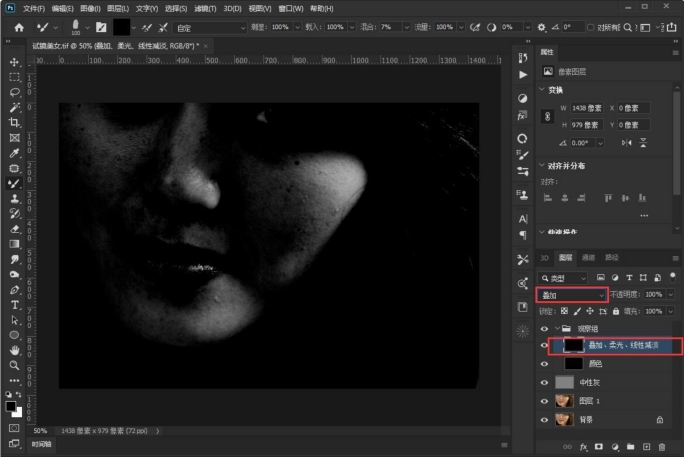Select the Eyedropper tool
The width and height of the screenshot is (684, 457).
pos(14,153)
